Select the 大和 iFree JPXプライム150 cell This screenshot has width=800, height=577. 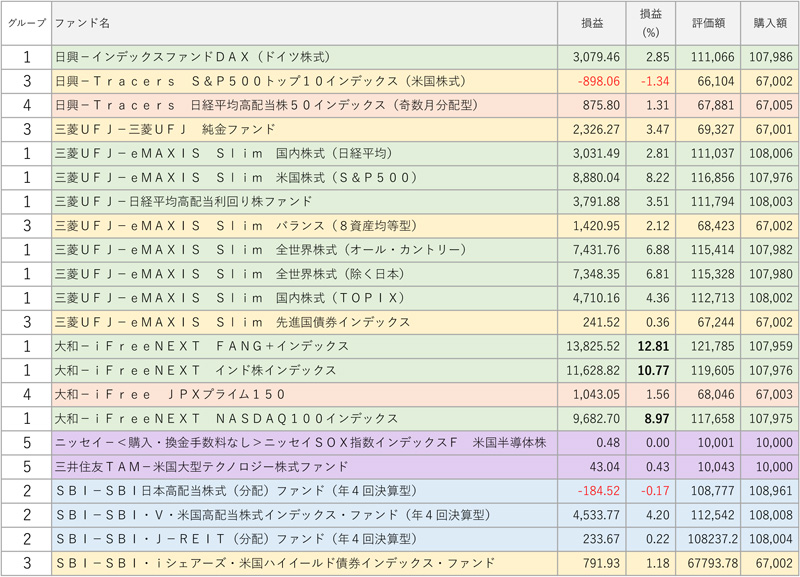coord(305,394)
